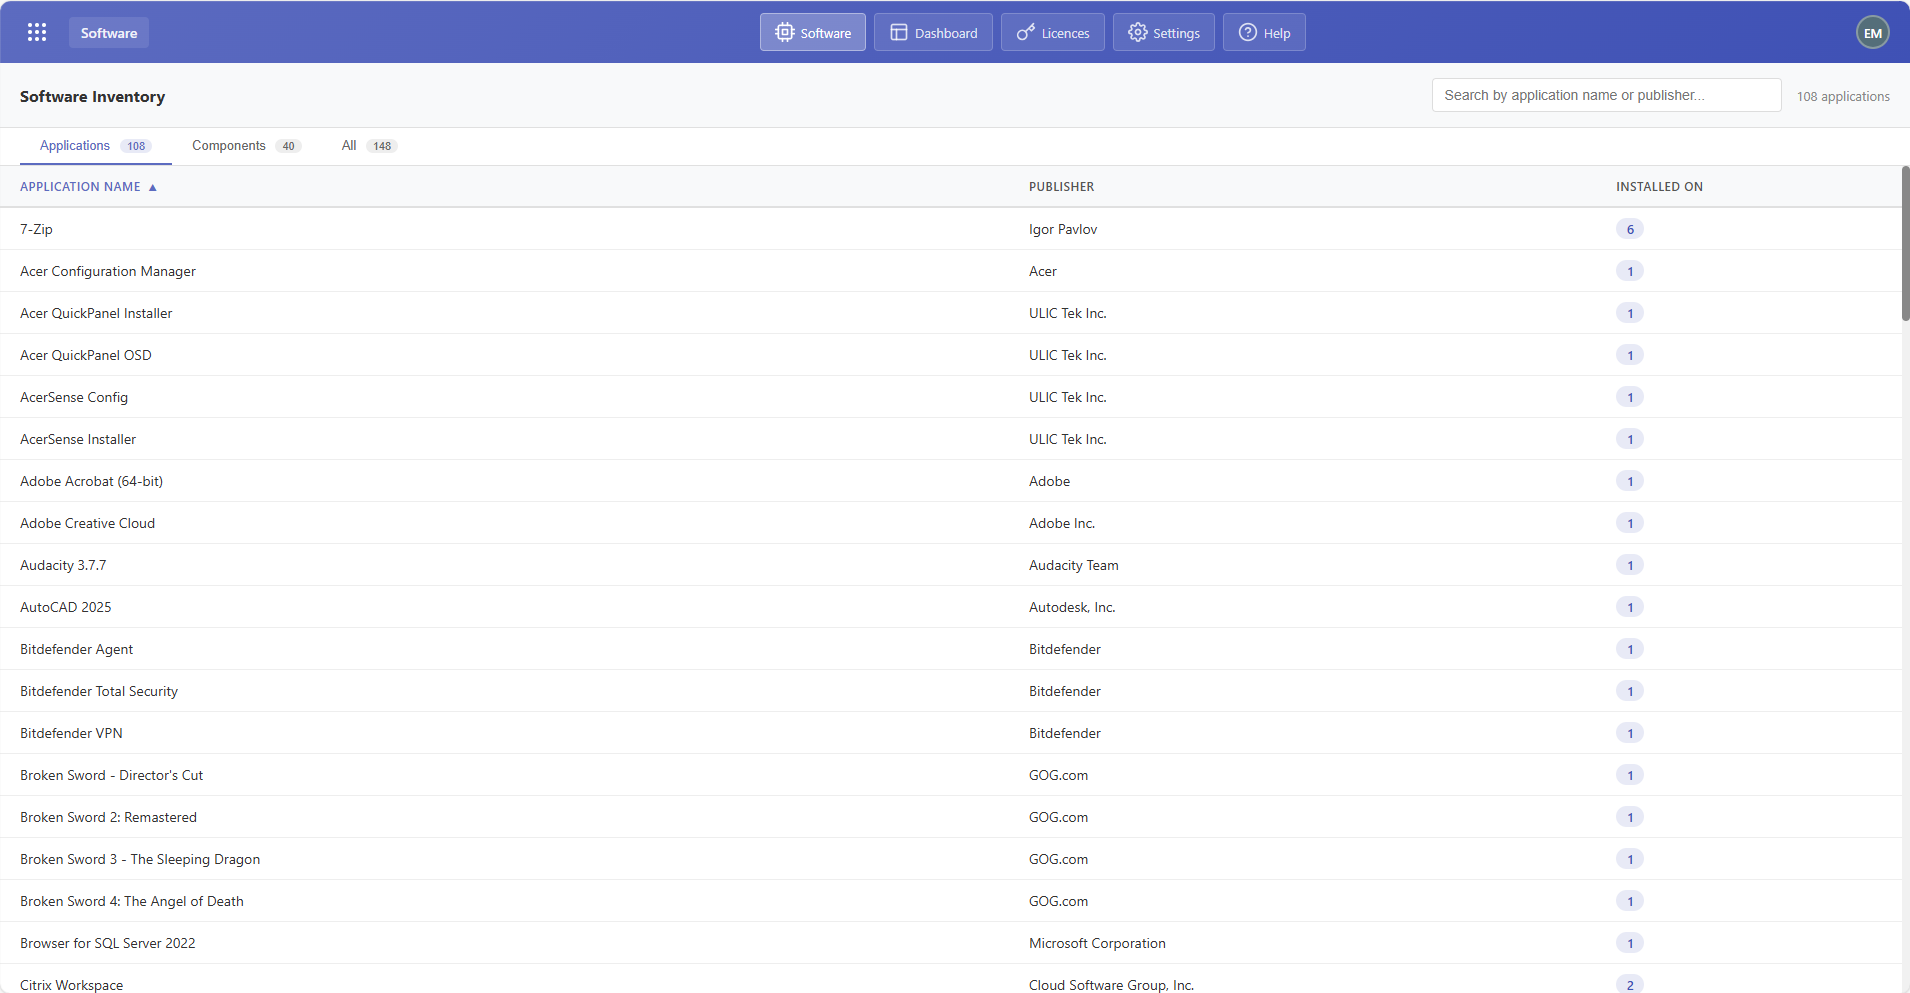Select Citrix Workspace row
Viewport: 1910px width, 993px height.
point(950,979)
